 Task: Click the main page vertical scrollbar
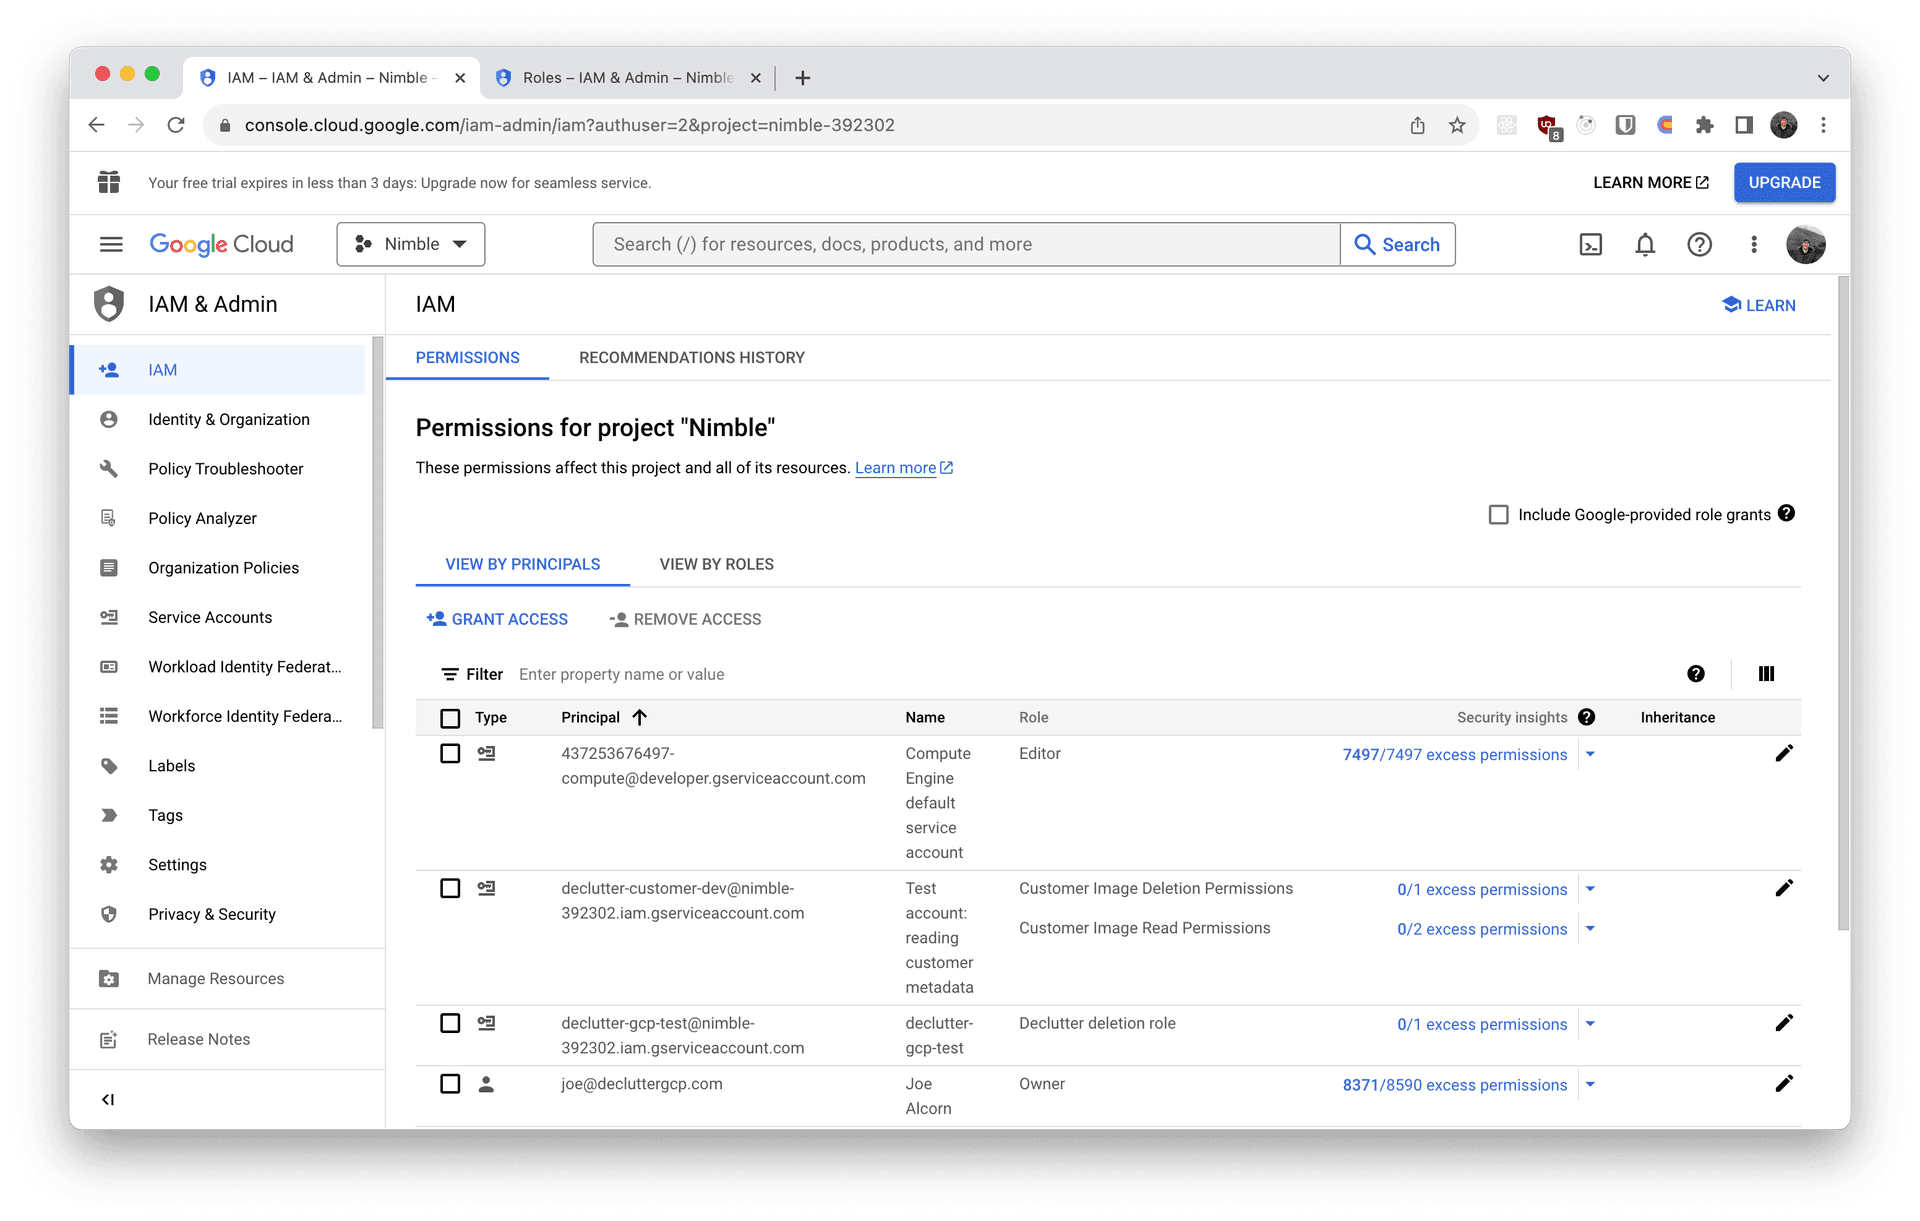[x=1843, y=604]
